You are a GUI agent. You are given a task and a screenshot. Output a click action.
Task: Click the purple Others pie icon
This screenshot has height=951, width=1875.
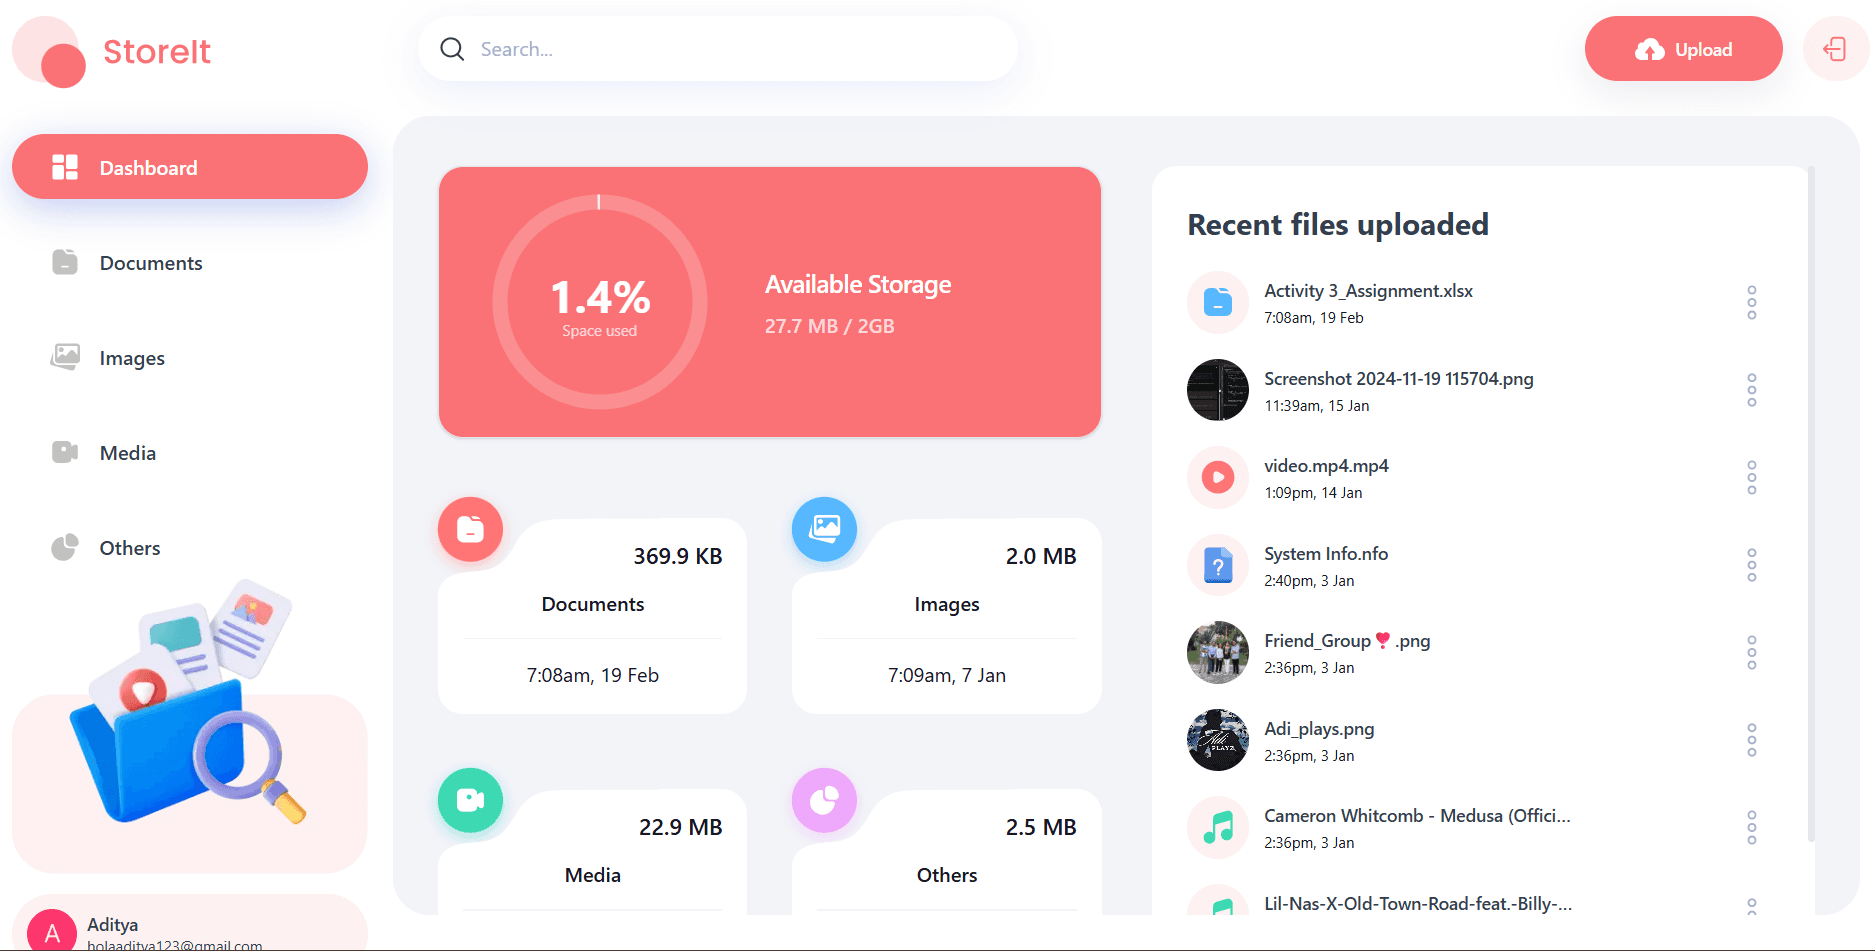(824, 800)
